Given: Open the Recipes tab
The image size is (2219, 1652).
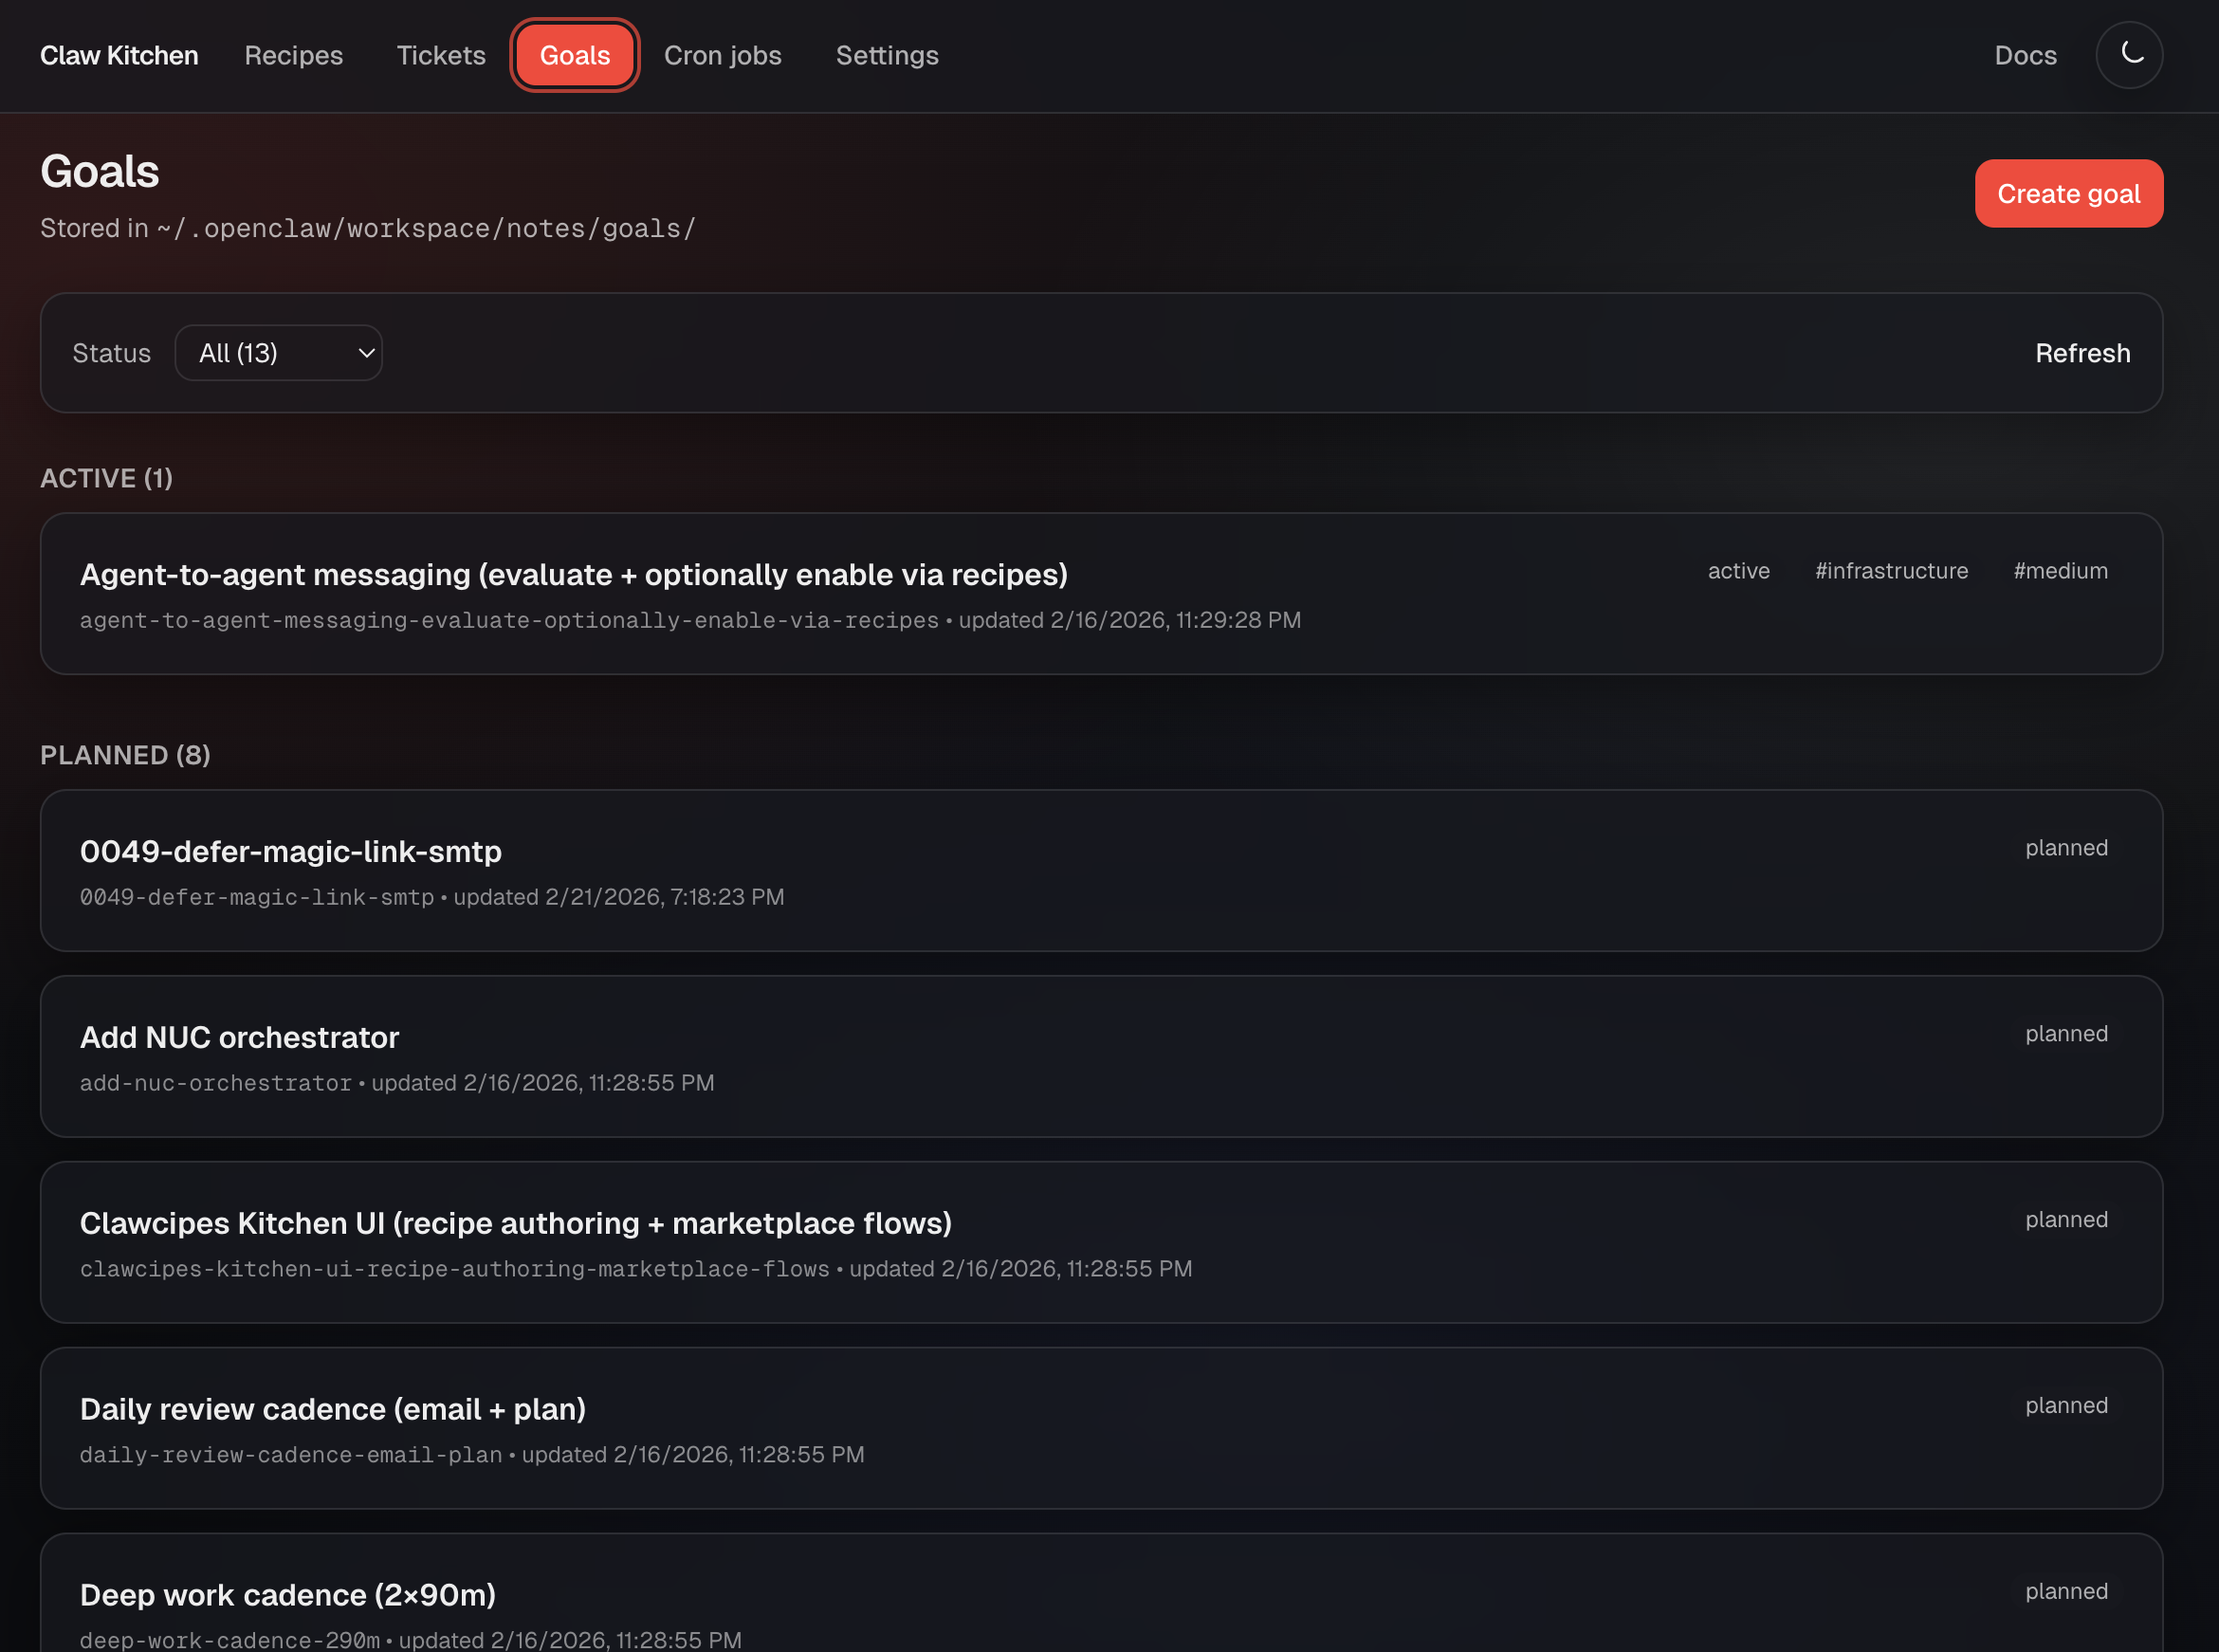Looking at the screenshot, I should [293, 55].
